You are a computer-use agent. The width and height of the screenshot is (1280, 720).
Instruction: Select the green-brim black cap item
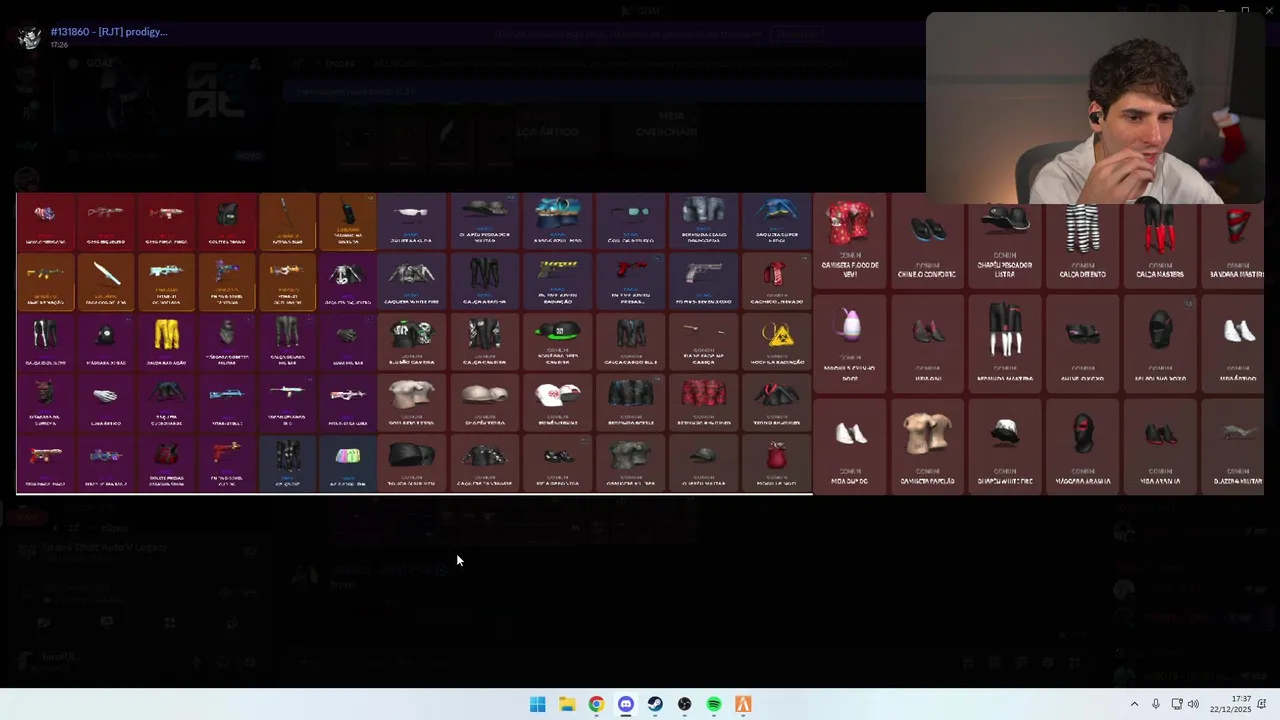point(557,342)
